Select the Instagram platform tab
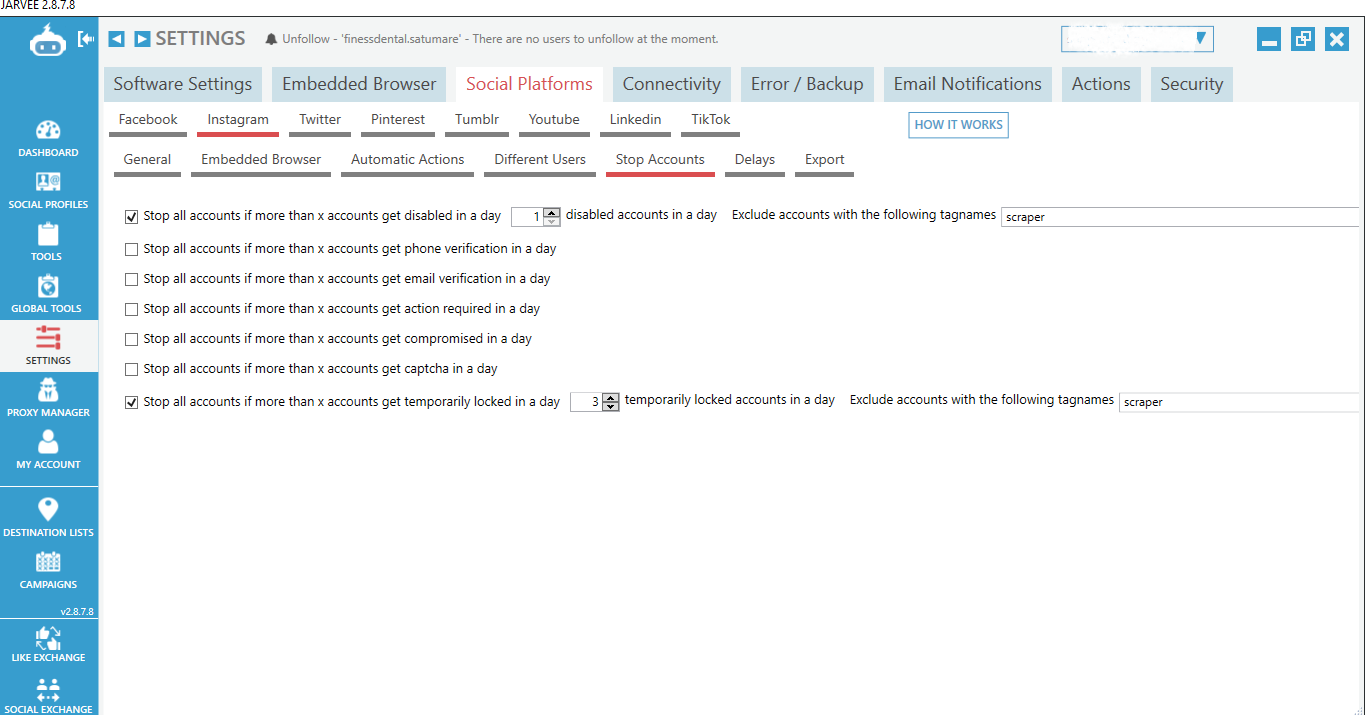The height and width of the screenshot is (715, 1365). coord(238,120)
